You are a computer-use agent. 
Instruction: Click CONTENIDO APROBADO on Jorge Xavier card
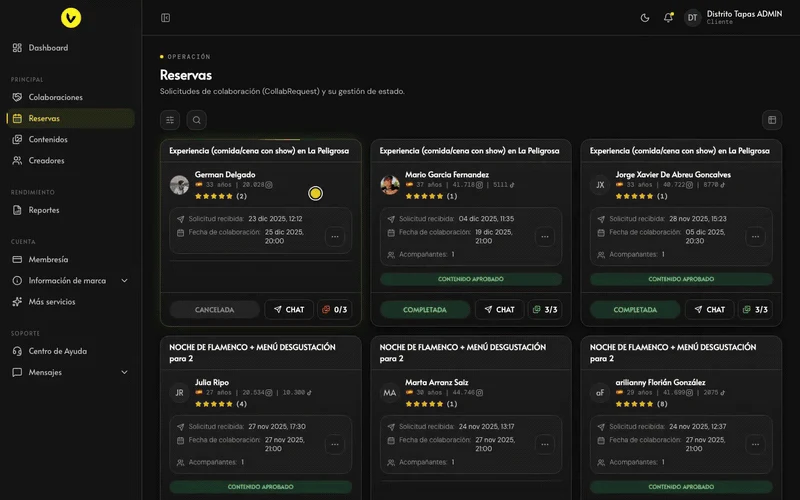pos(681,279)
